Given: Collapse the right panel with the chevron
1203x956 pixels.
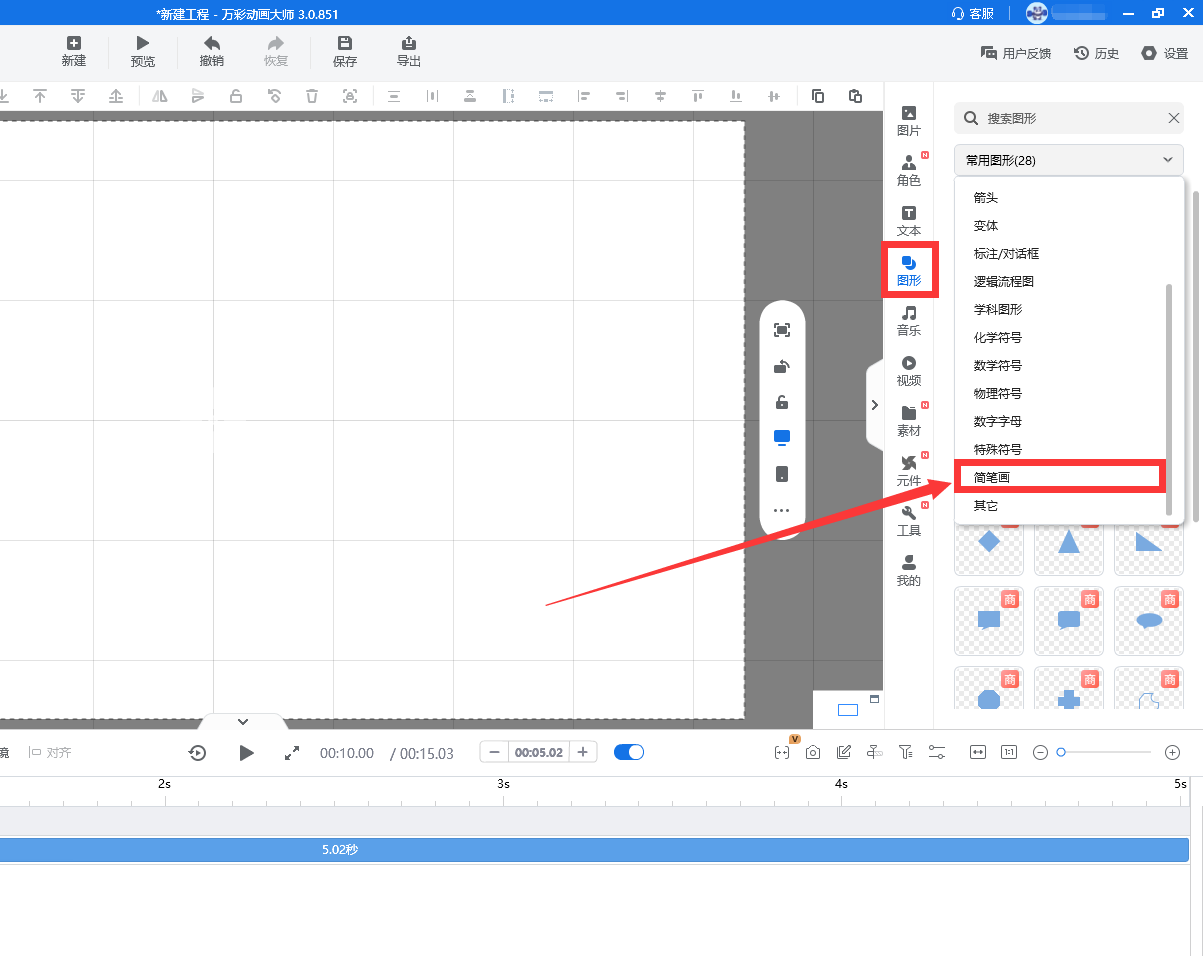Looking at the screenshot, I should coord(874,405).
